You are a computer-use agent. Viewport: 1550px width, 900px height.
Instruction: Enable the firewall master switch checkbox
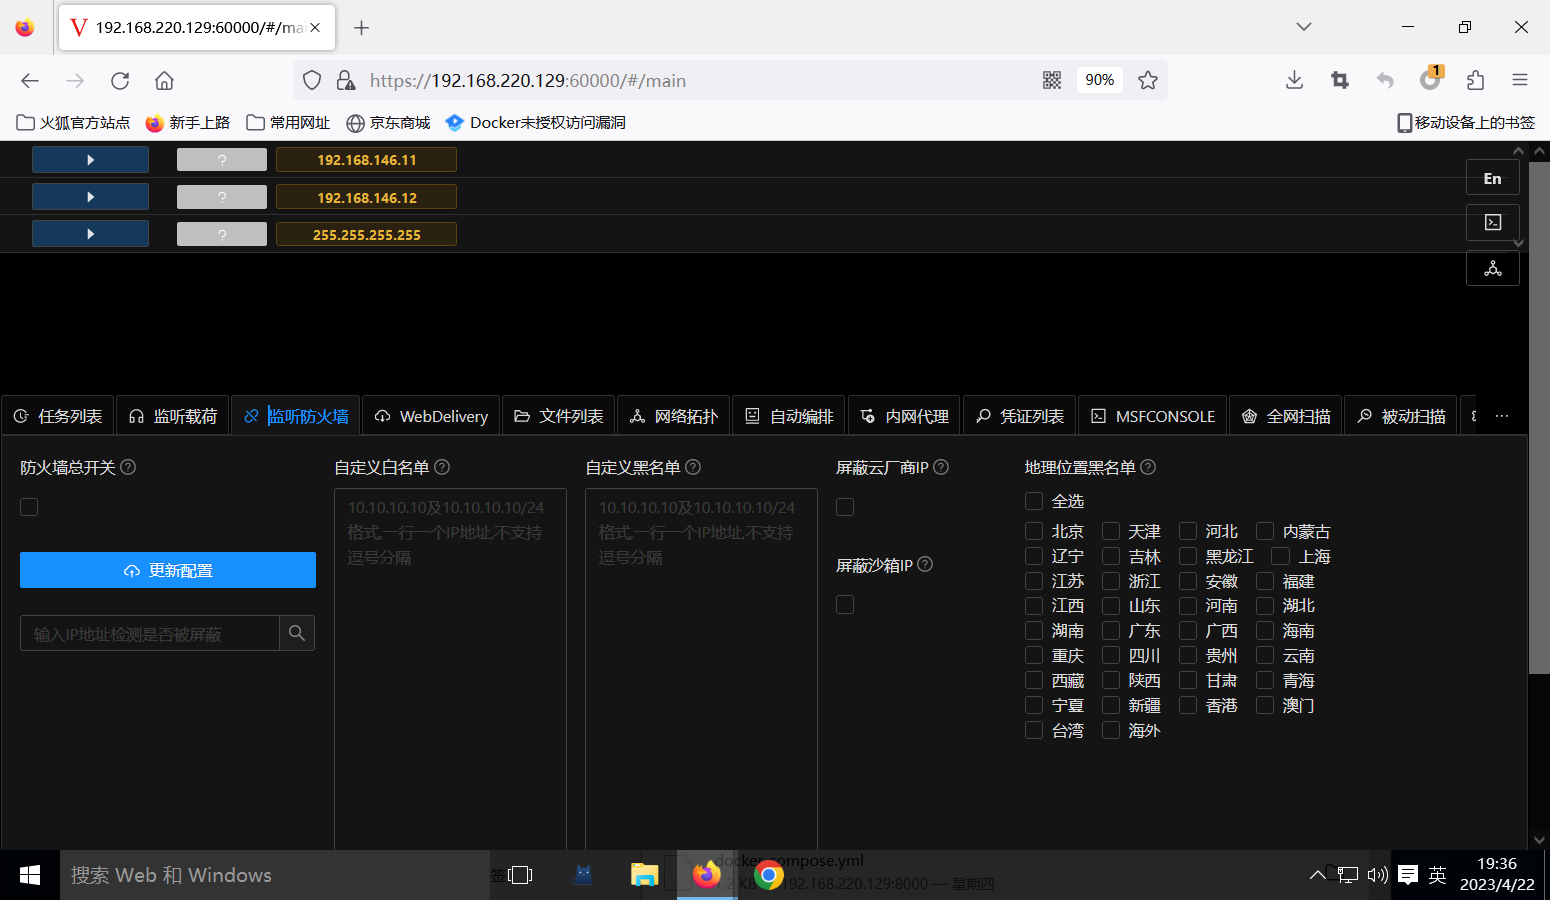pyautogui.click(x=28, y=507)
